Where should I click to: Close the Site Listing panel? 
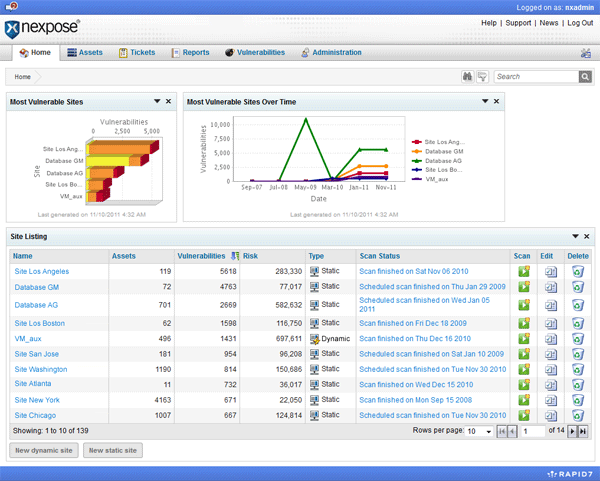587,236
